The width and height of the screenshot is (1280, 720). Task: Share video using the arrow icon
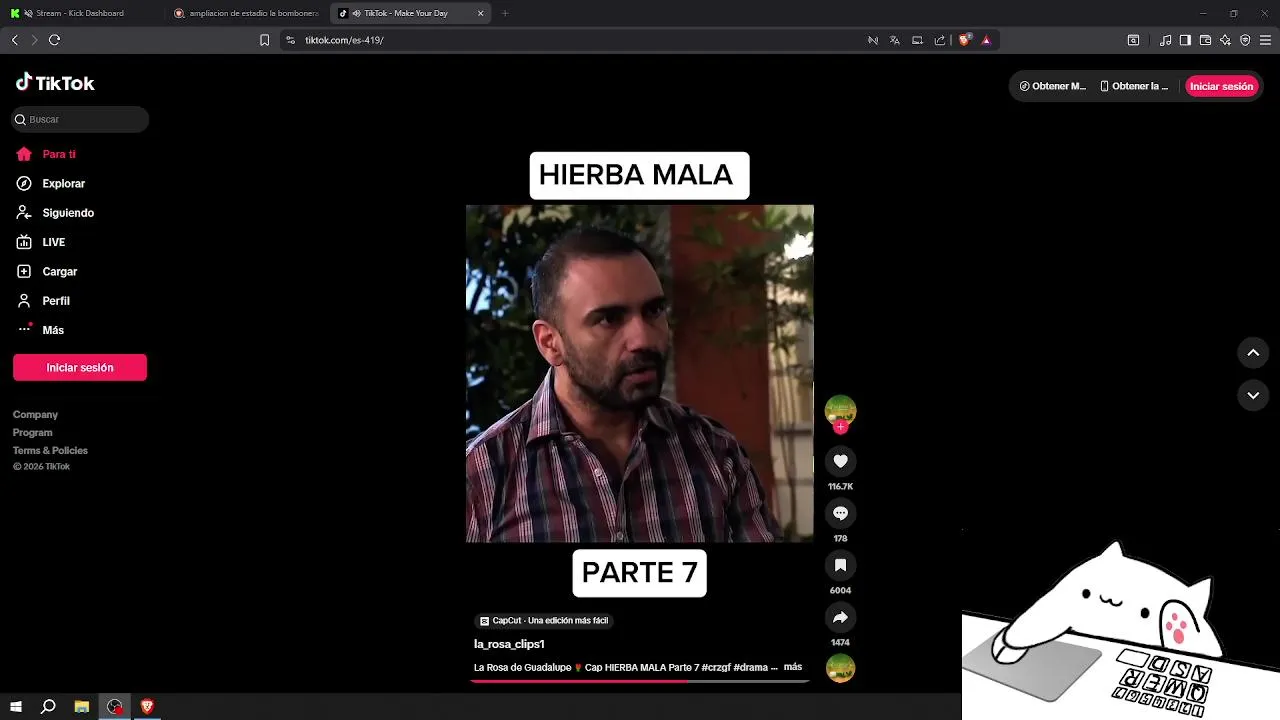point(840,617)
